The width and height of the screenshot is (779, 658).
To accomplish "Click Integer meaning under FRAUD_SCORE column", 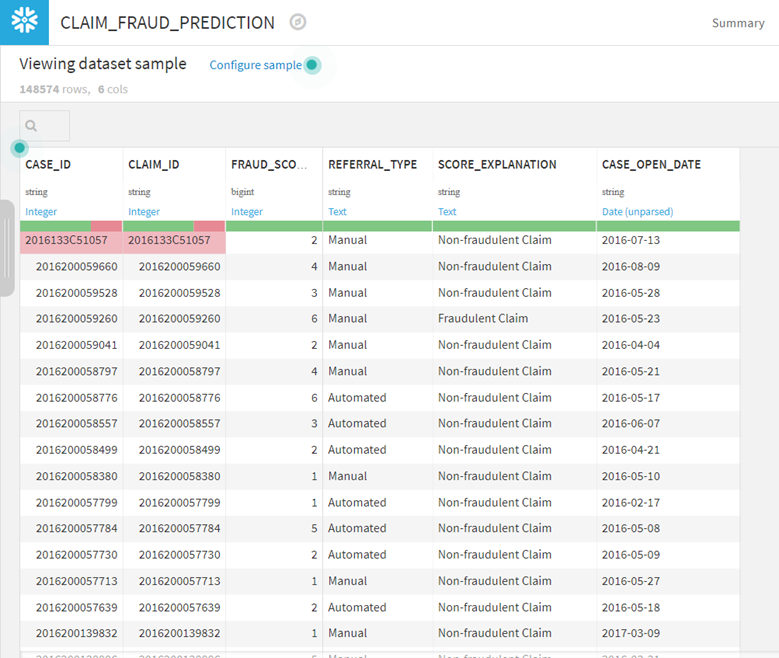I will [246, 212].
